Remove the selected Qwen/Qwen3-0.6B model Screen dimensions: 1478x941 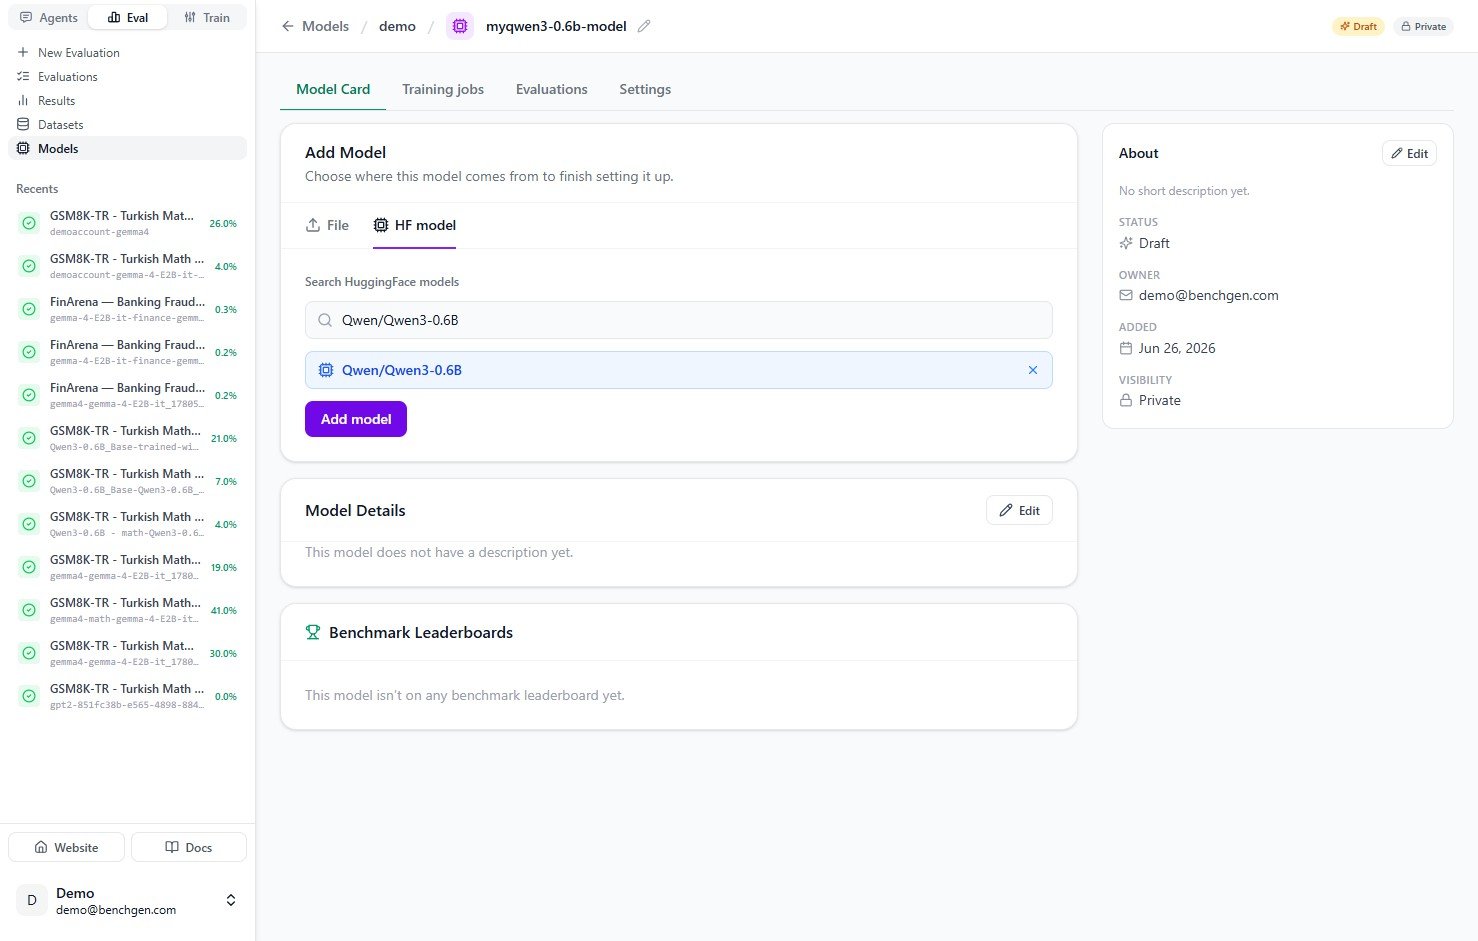point(1033,370)
